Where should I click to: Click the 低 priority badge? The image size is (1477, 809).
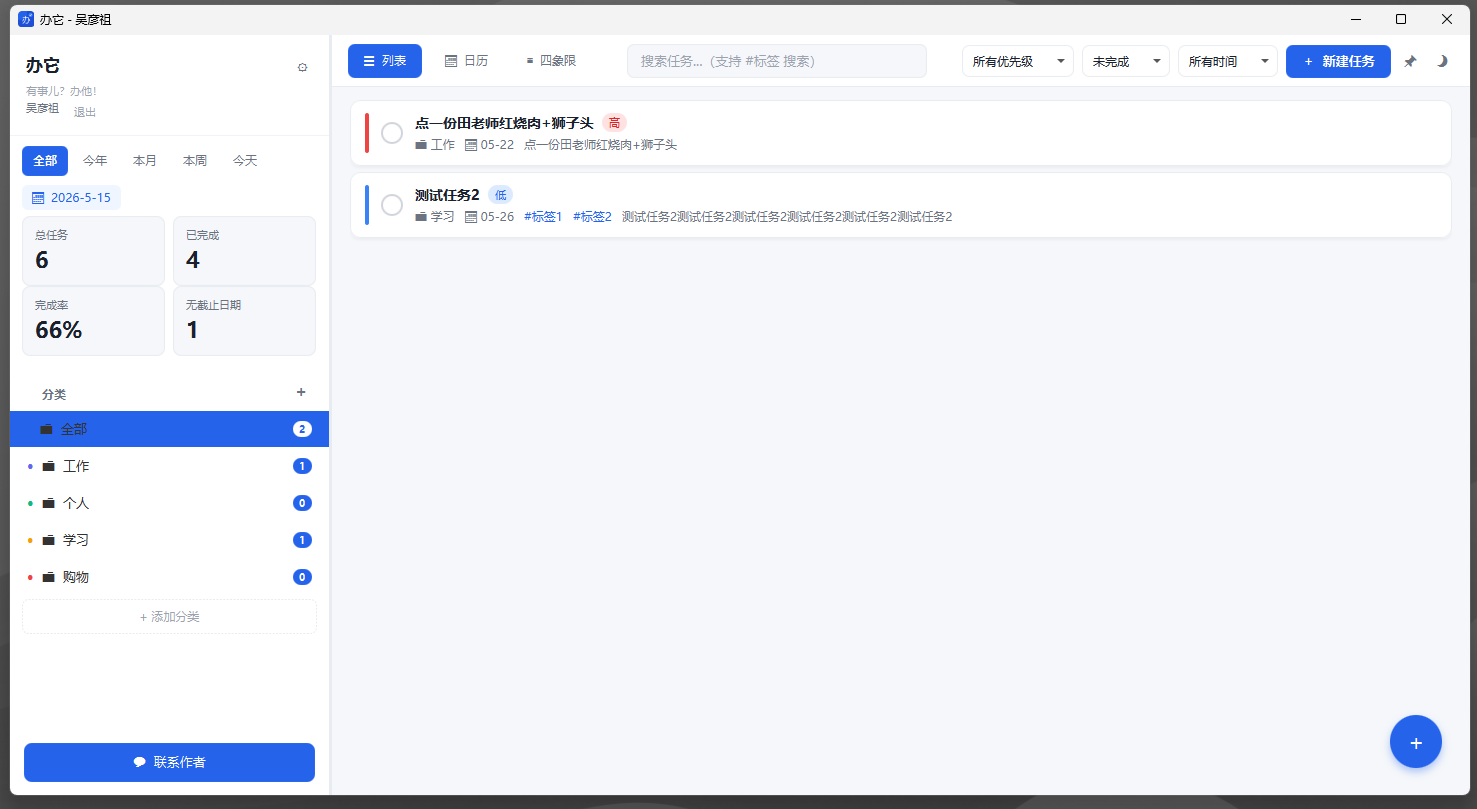[500, 195]
